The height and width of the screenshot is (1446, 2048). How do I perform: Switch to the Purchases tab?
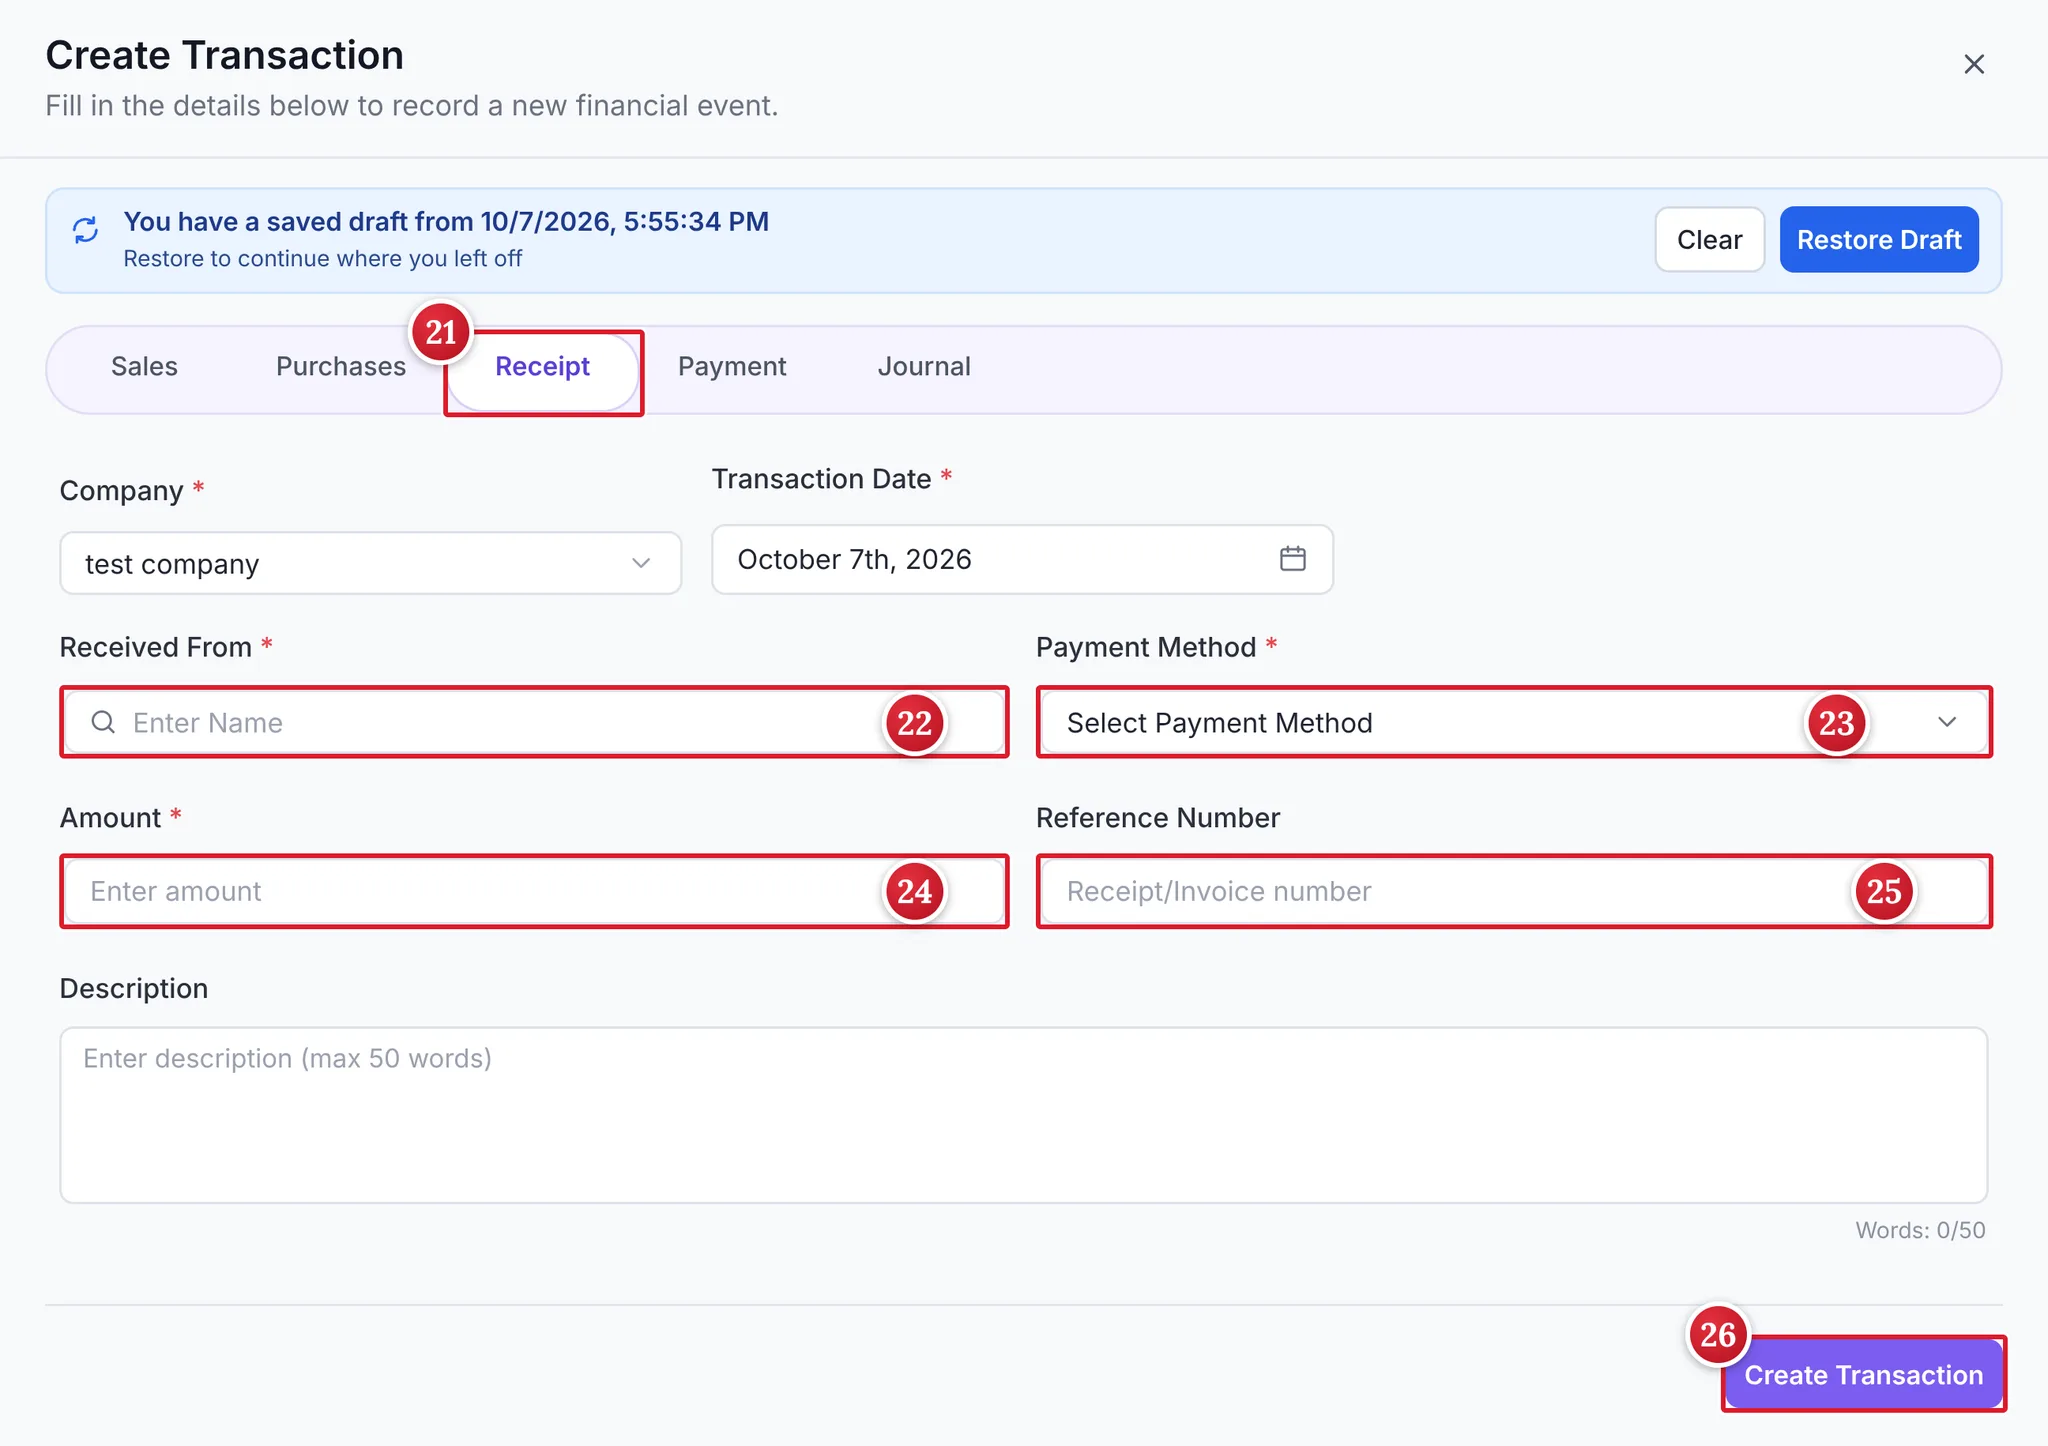(x=341, y=367)
